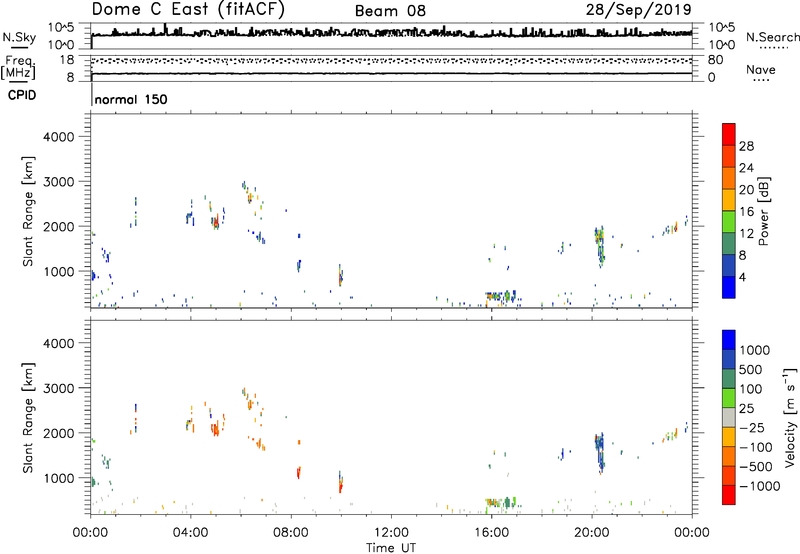Click the 'Beam 08' label

[390, 11]
